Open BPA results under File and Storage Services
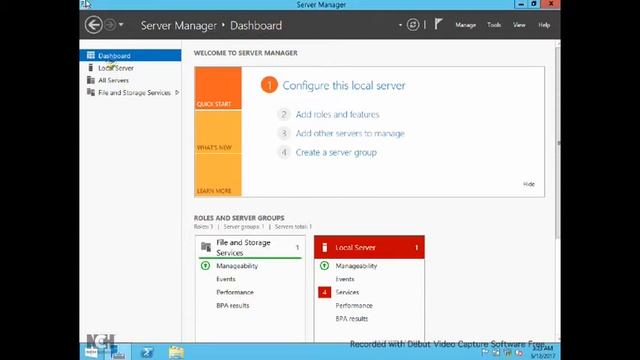 pyautogui.click(x=232, y=305)
